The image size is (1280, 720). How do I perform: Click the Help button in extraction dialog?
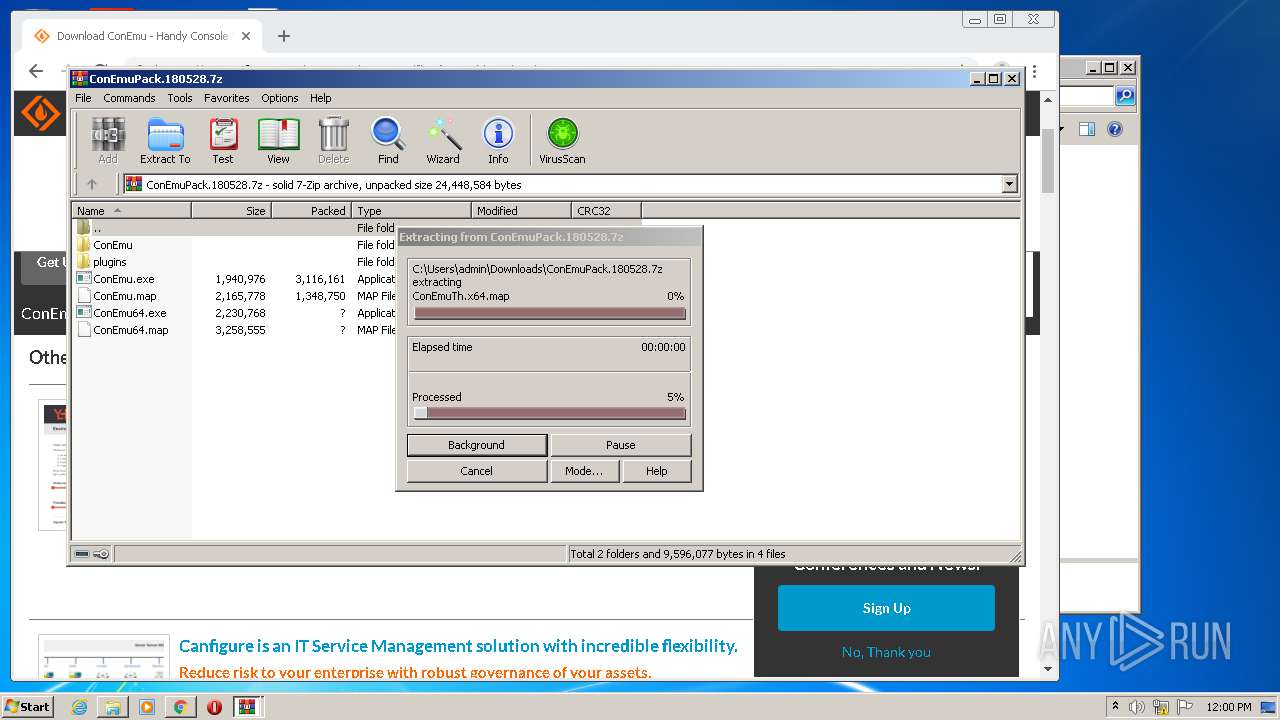tap(656, 471)
